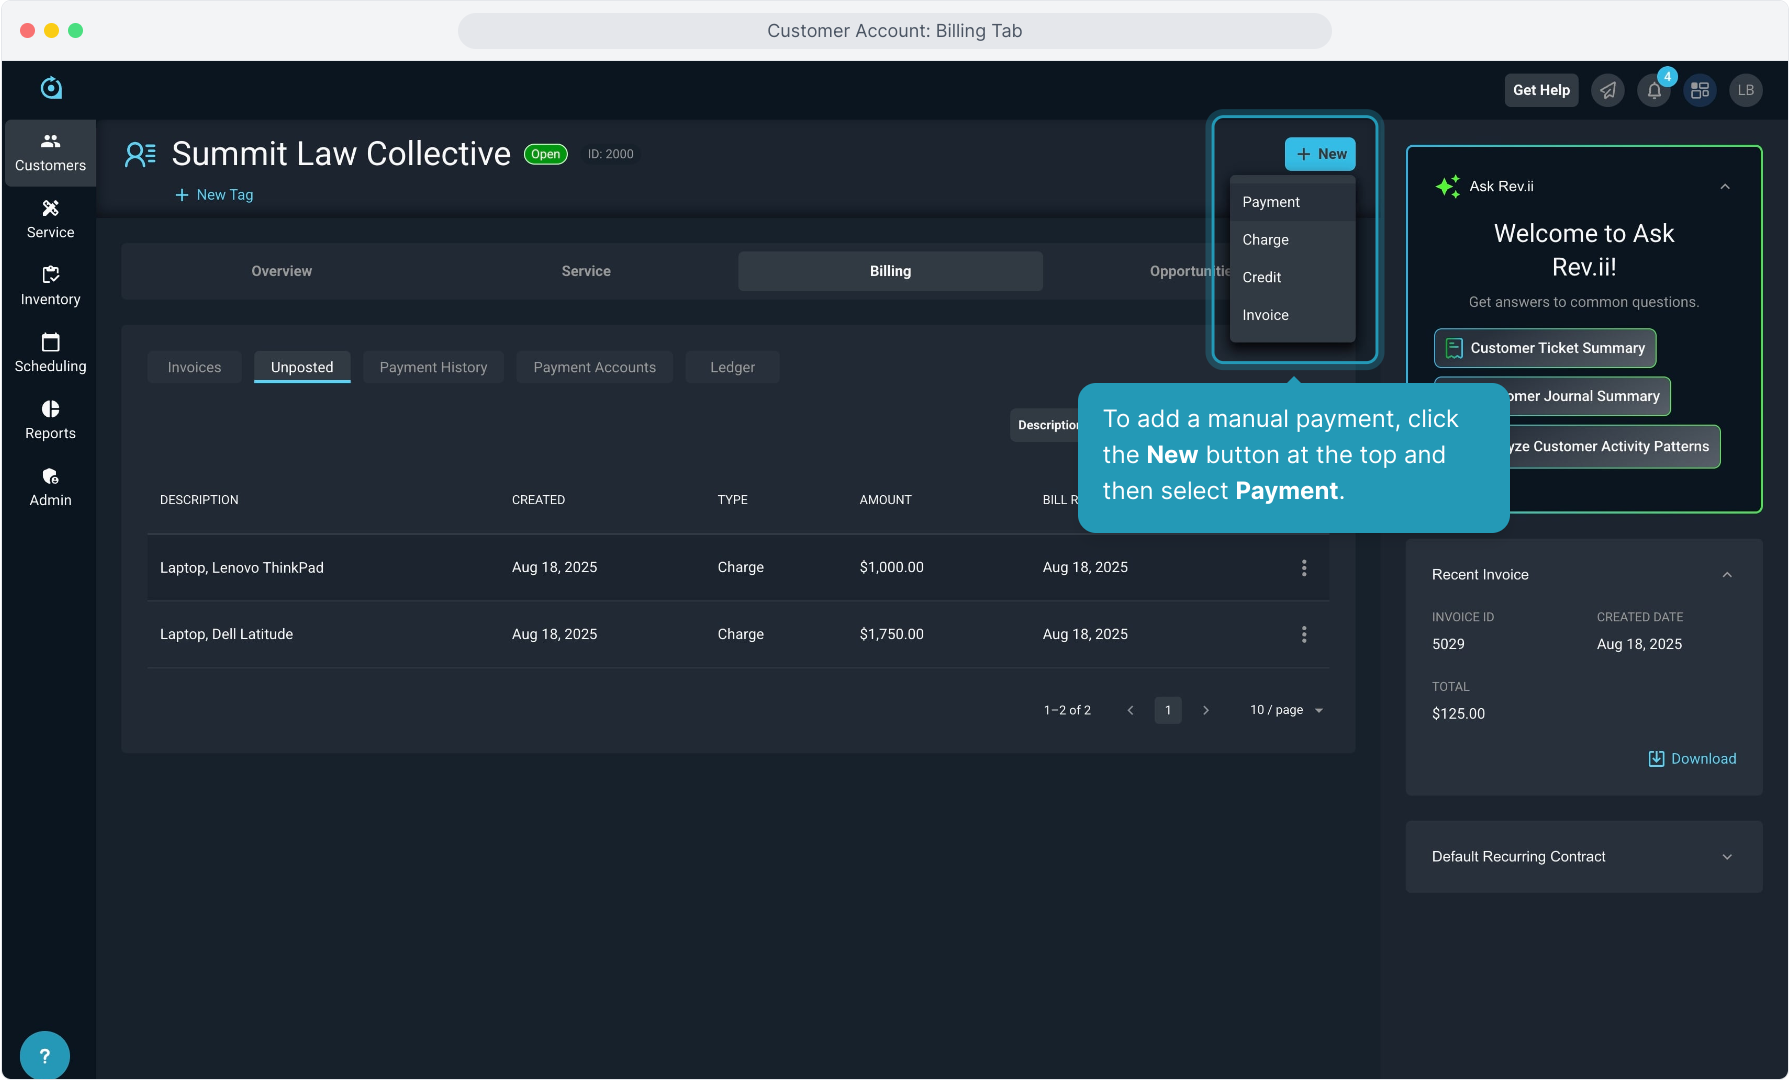Image resolution: width=1790 pixels, height=1080 pixels.
Task: Collapse the Ask Rev.ii panel
Action: coord(1724,187)
